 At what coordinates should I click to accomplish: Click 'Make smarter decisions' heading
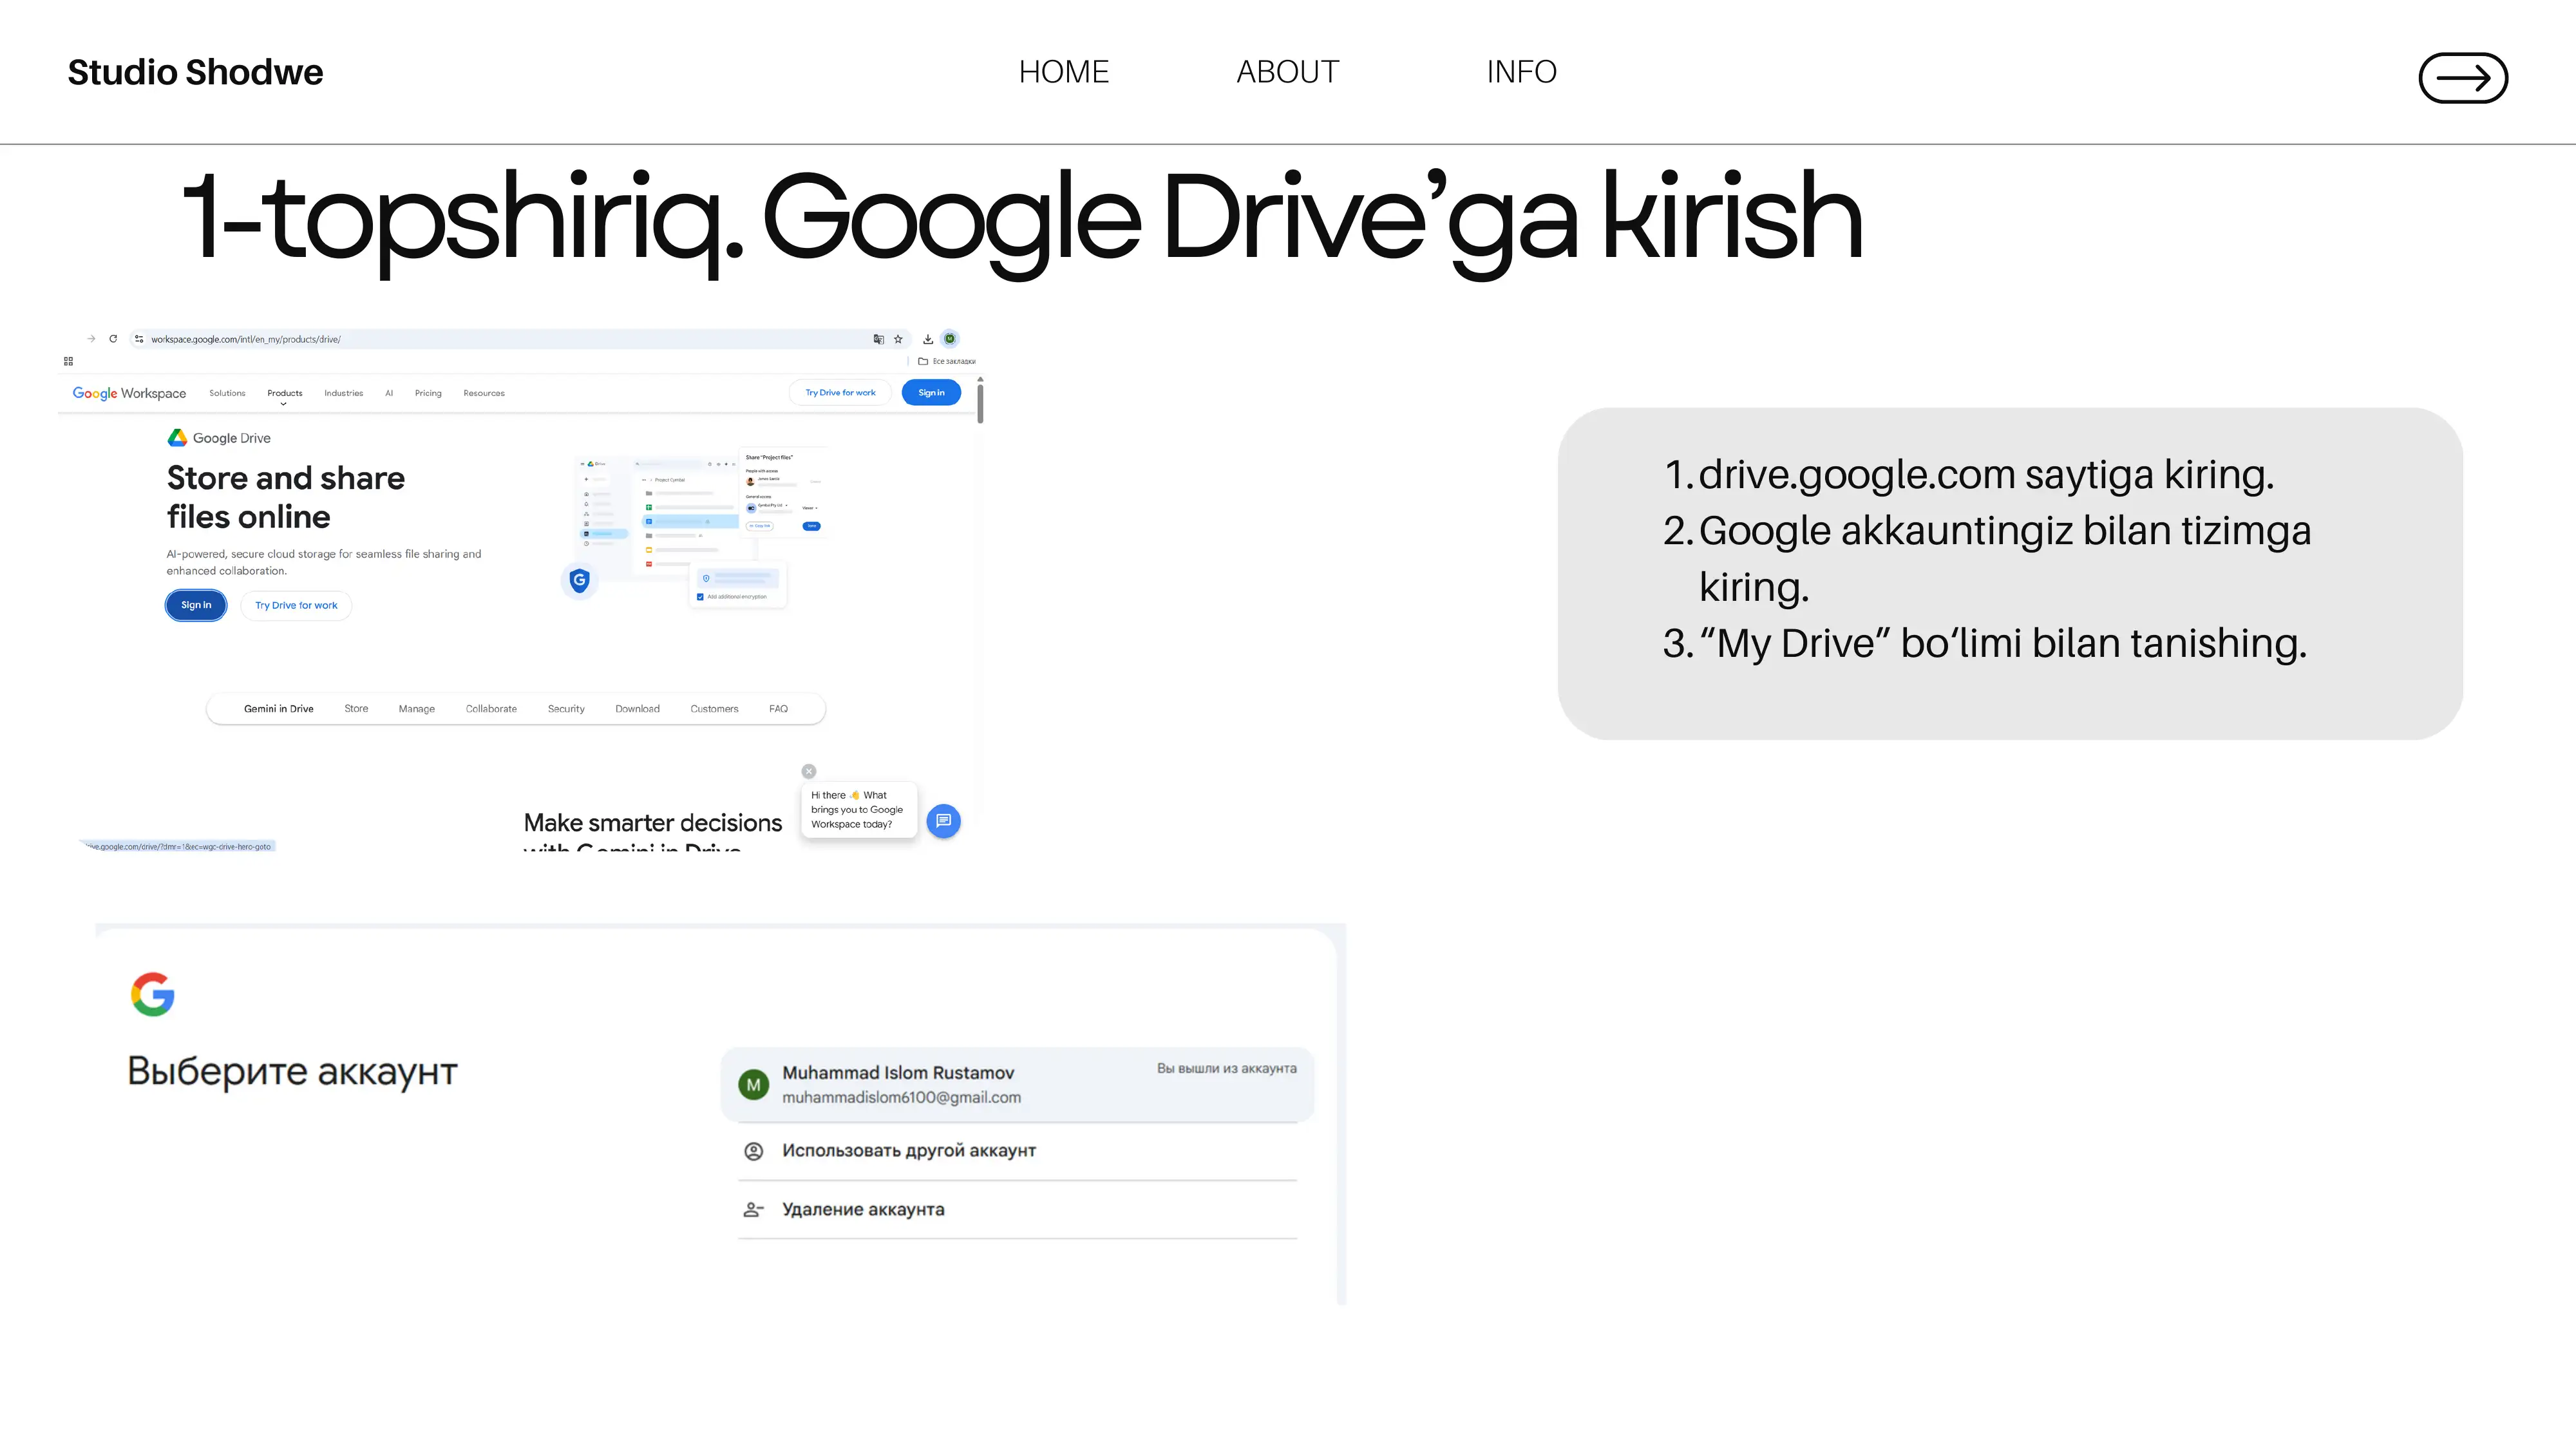(x=653, y=823)
